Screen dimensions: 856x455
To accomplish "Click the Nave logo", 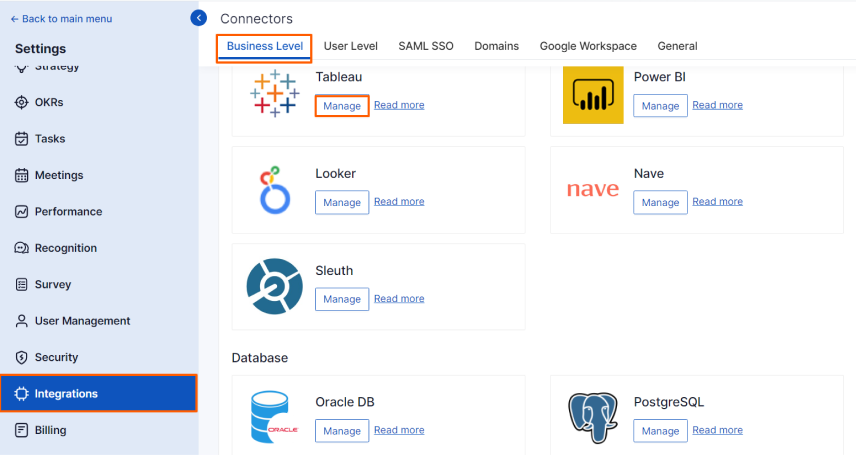I will (593, 189).
